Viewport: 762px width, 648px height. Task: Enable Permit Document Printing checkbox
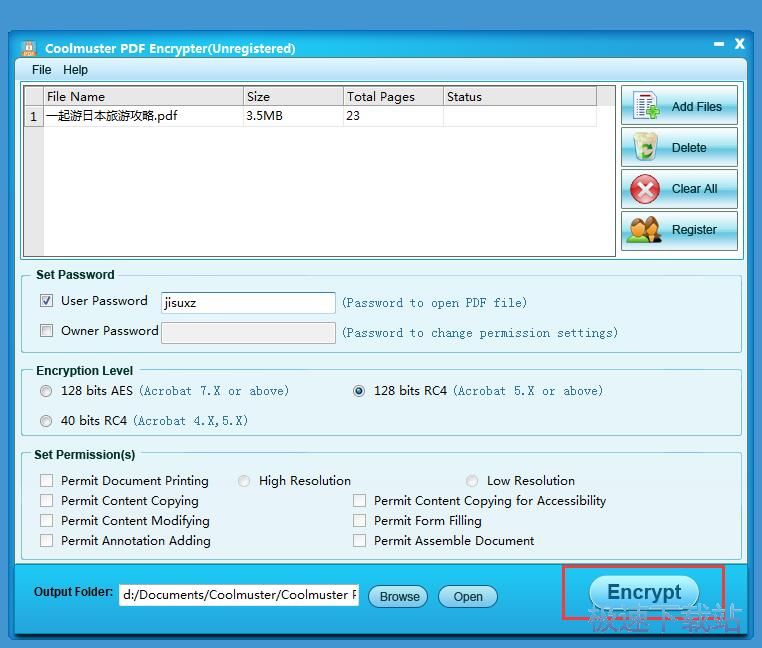tap(47, 481)
